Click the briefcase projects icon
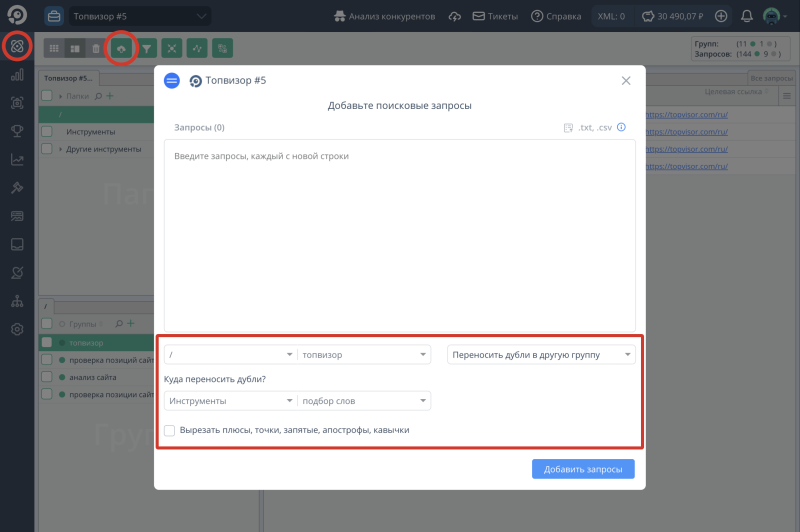 click(54, 16)
